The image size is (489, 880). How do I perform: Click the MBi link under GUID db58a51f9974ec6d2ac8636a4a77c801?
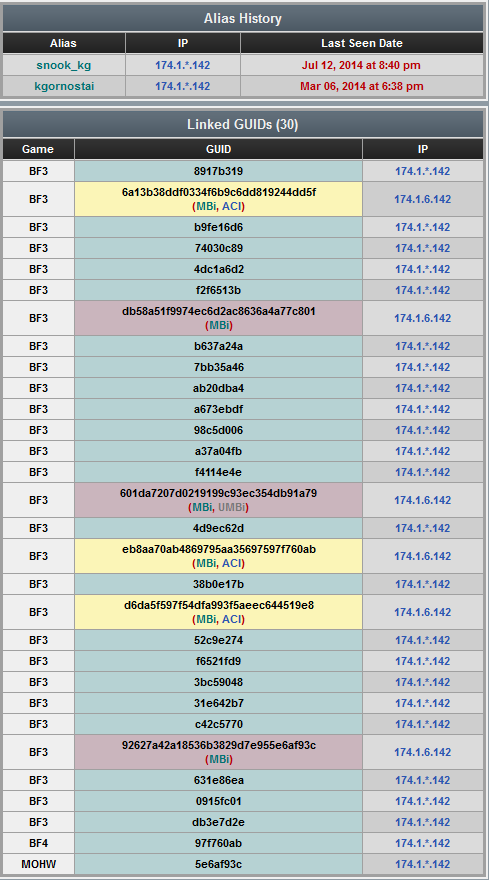click(x=218, y=326)
